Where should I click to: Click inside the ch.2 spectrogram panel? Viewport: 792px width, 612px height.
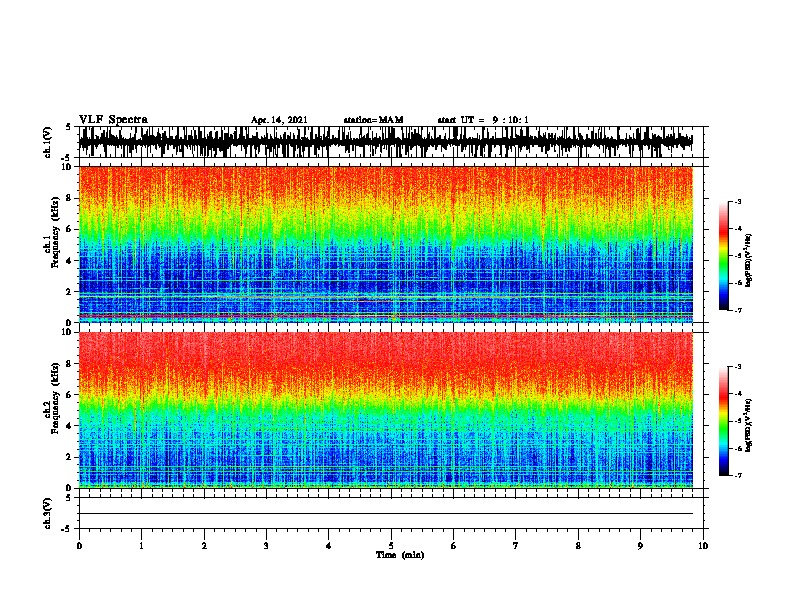[x=386, y=410]
